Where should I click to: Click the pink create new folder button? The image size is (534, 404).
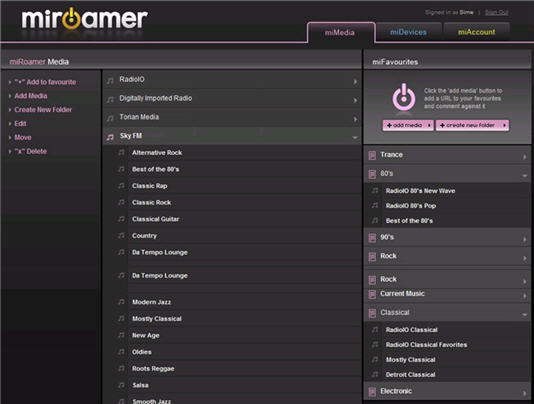pyautogui.click(x=472, y=125)
